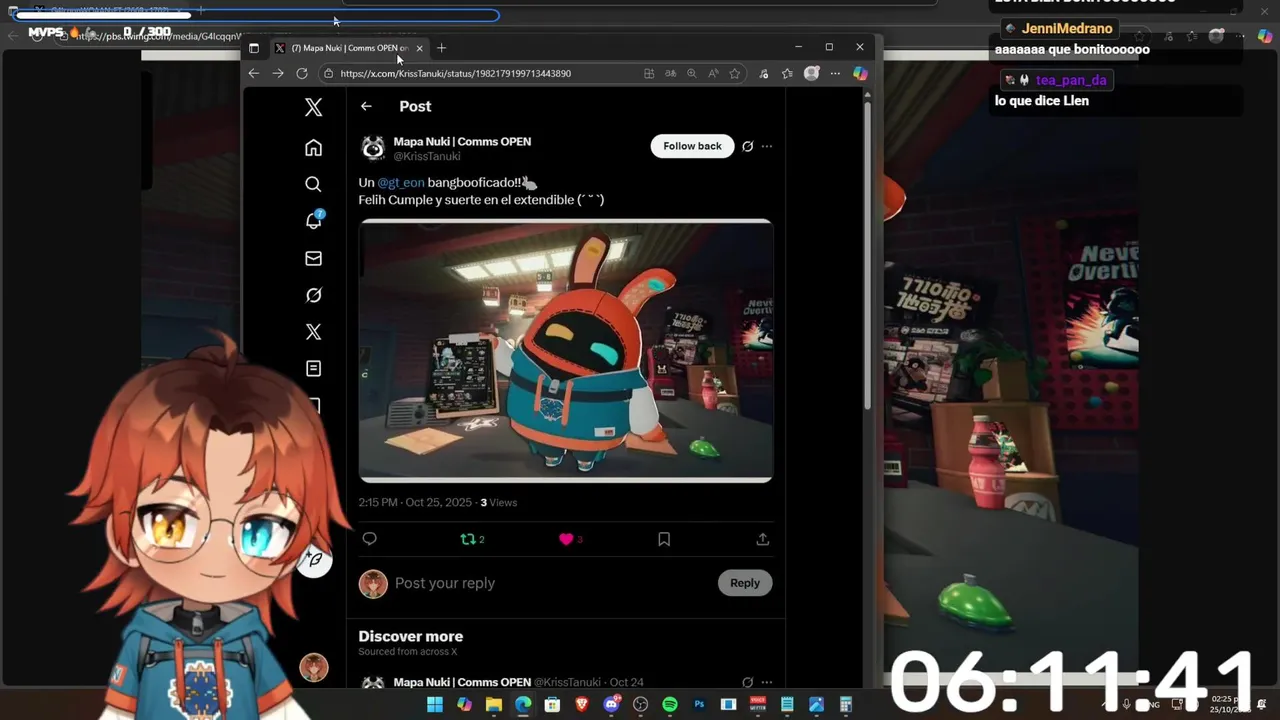Open Discord from taskbar
This screenshot has width=1280, height=720.
611,705
